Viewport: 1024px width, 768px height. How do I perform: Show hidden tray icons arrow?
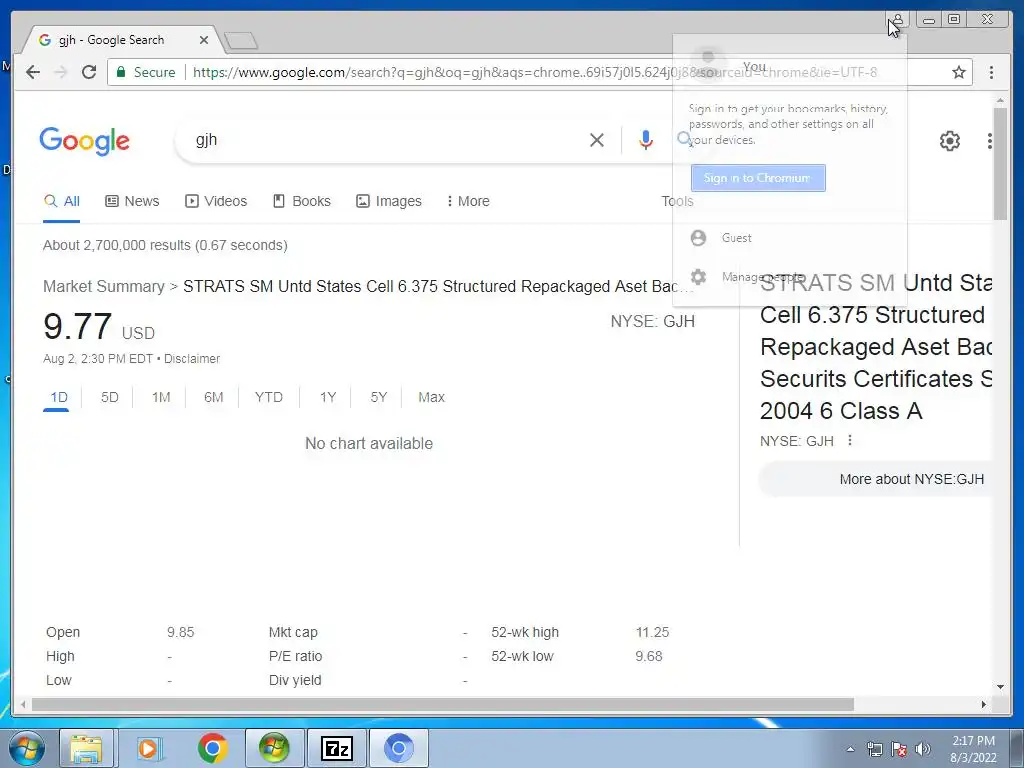[x=850, y=749]
